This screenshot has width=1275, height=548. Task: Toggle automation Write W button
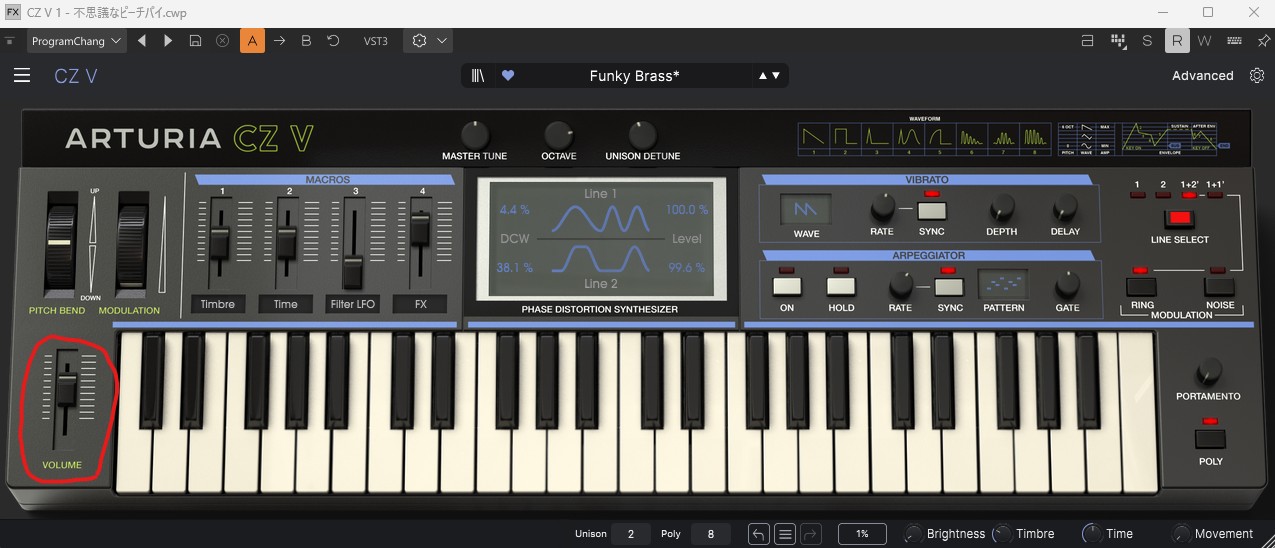(1204, 41)
